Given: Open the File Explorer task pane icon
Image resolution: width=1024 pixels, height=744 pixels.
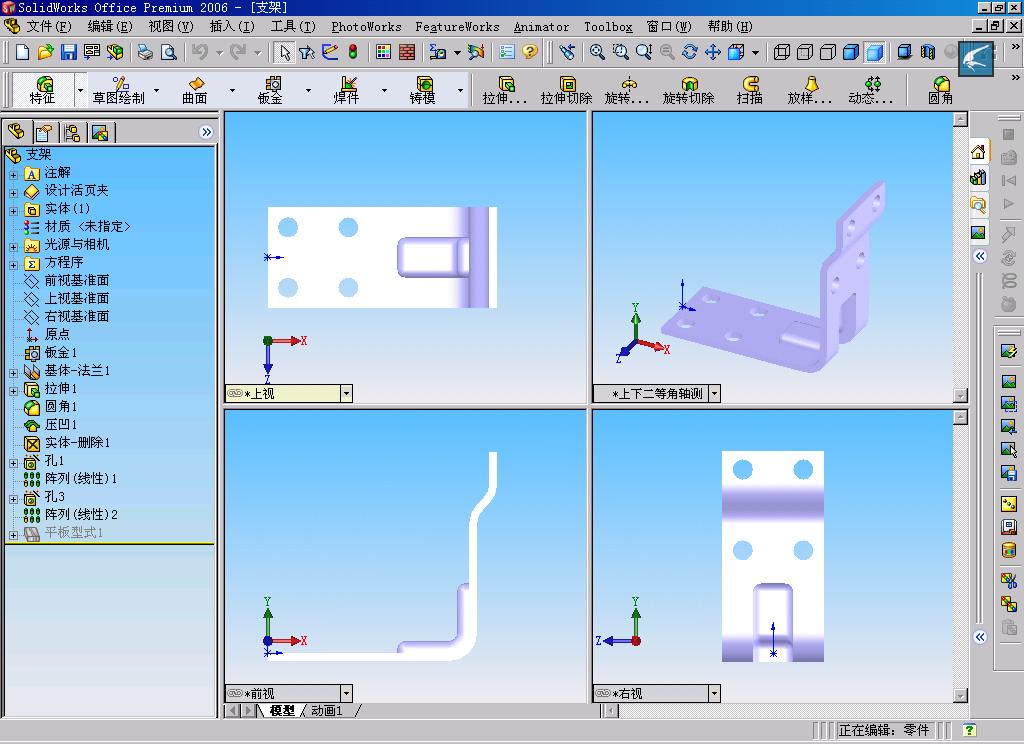Looking at the screenshot, I should [x=978, y=205].
